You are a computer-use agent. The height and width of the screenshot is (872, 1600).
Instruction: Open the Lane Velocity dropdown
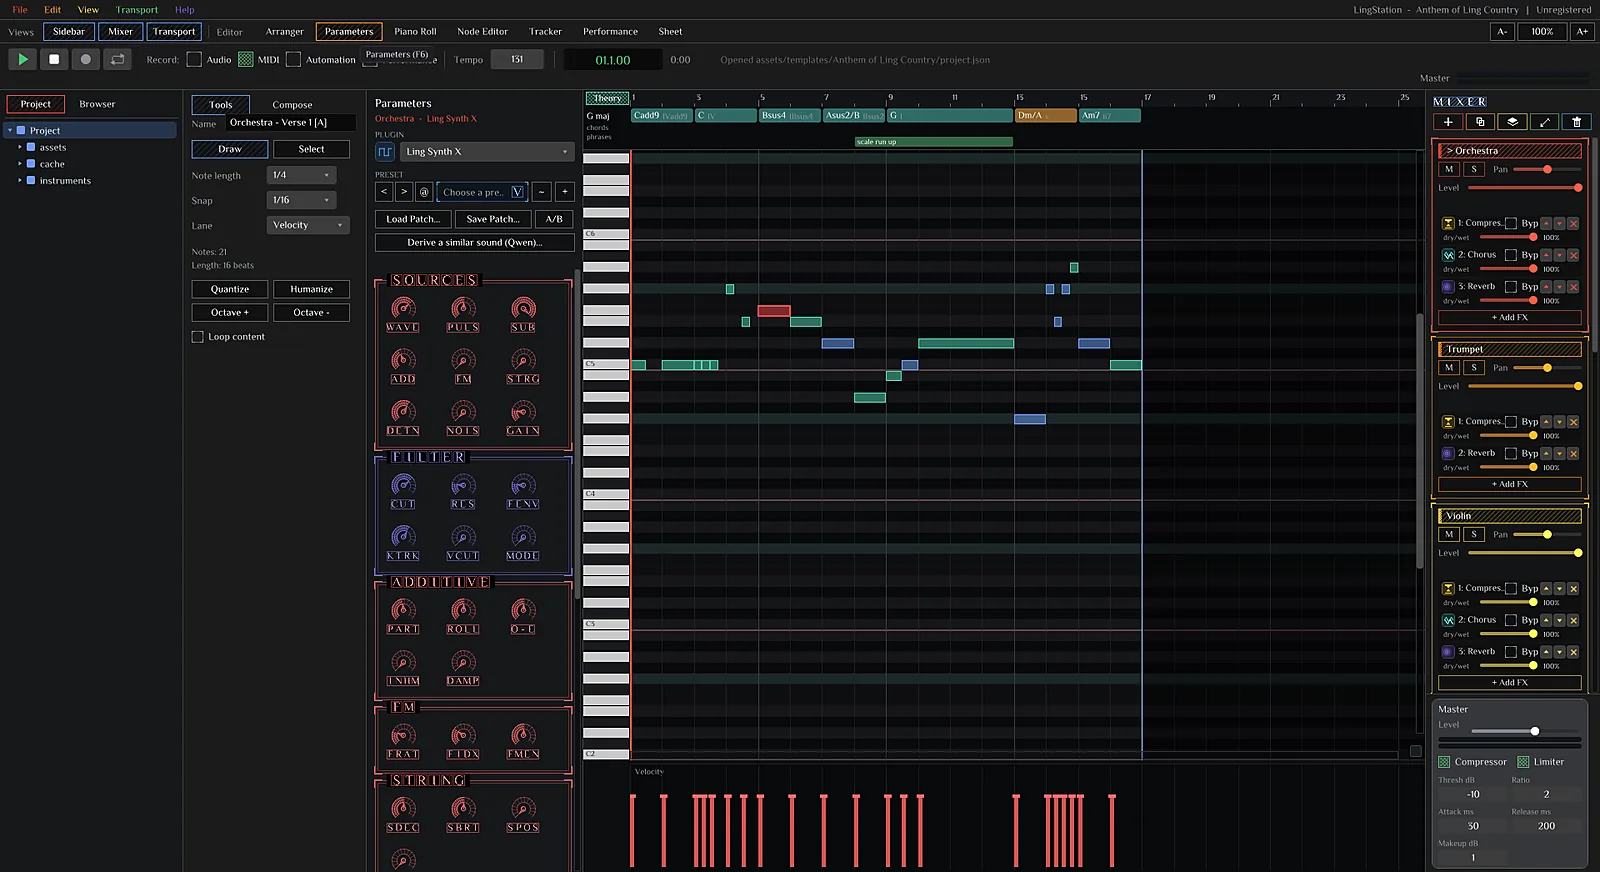tap(309, 225)
